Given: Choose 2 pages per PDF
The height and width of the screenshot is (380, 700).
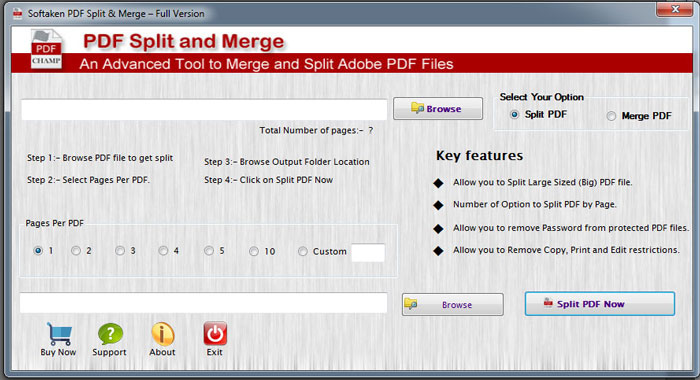Looking at the screenshot, I should (x=76, y=251).
